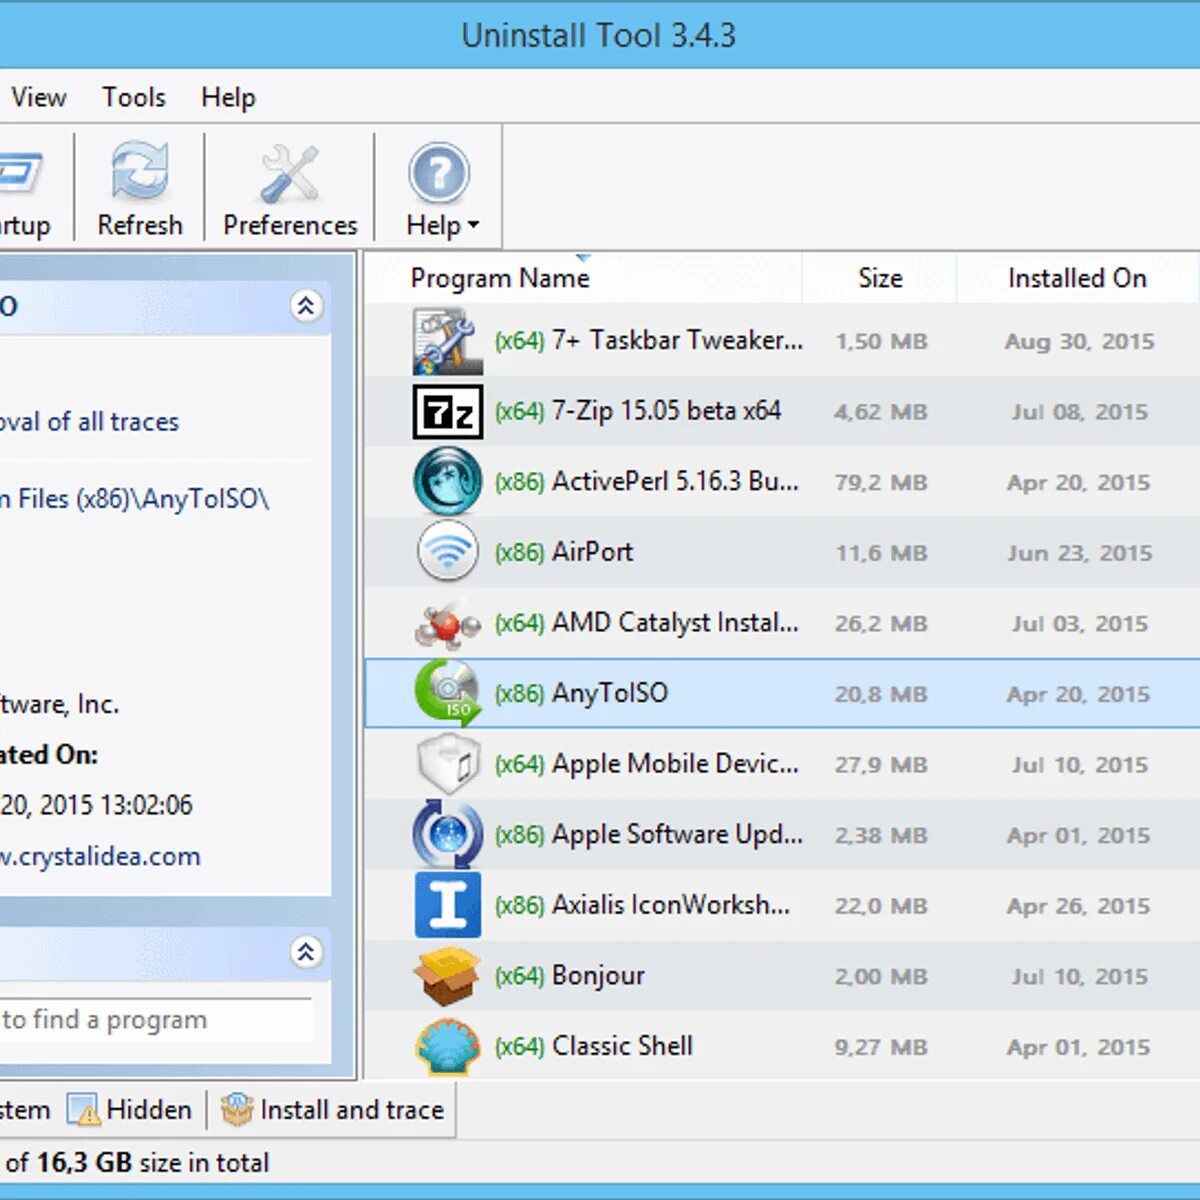Image resolution: width=1200 pixels, height=1200 pixels.
Task: Click the 9,27 MB size cell
Action: tap(881, 1047)
